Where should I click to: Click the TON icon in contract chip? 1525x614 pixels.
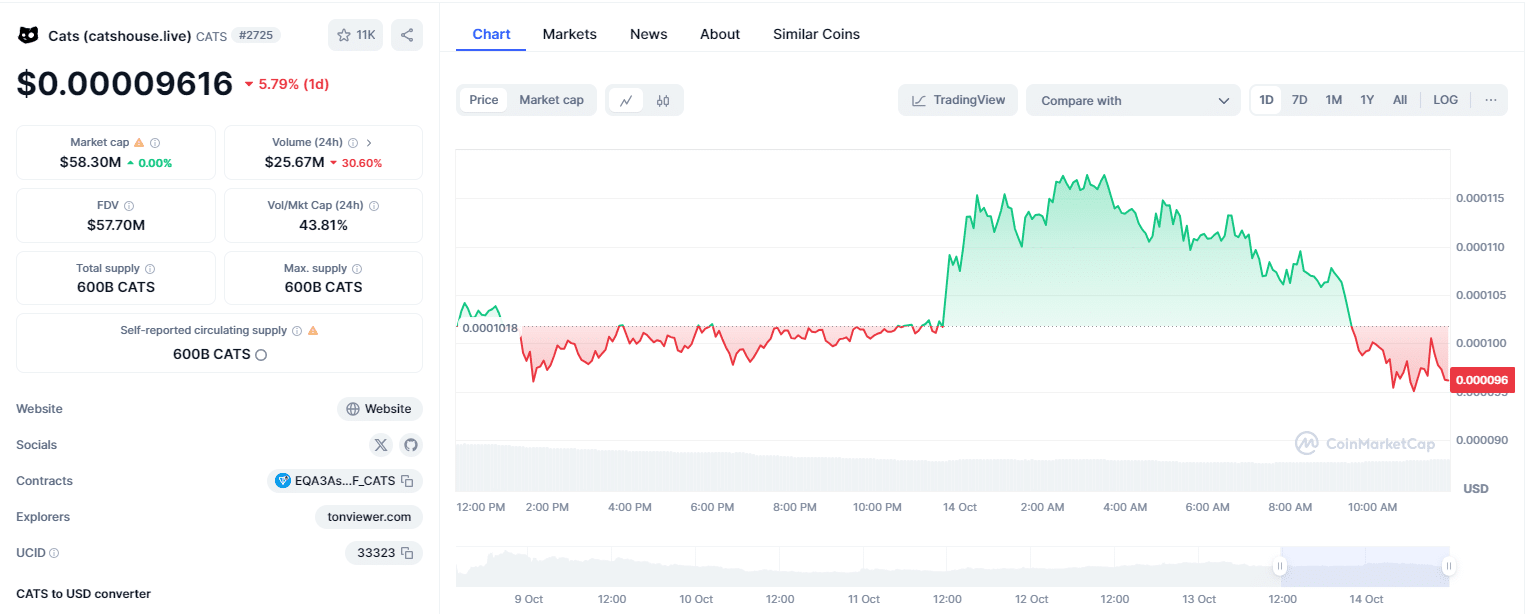284,481
